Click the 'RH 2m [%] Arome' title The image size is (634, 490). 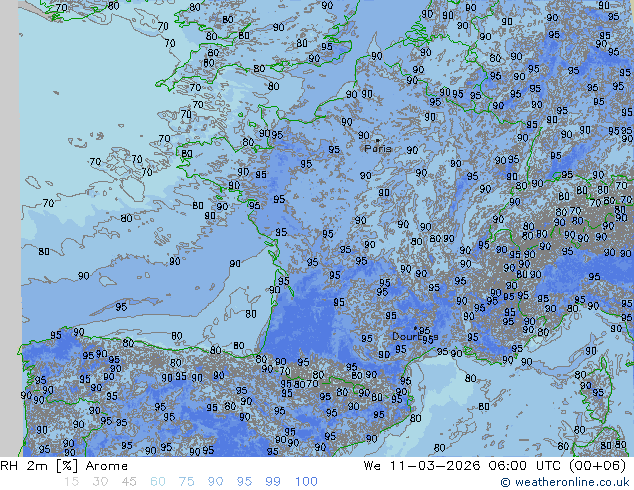tap(64, 466)
